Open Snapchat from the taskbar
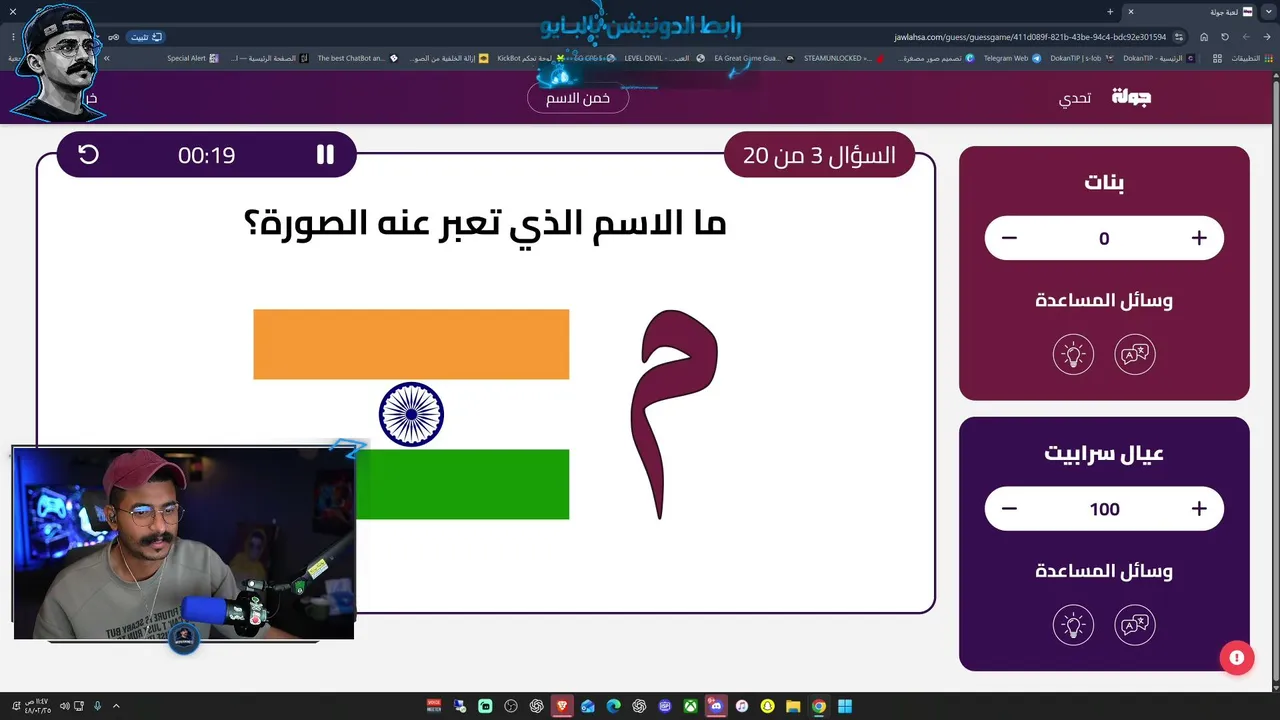The image size is (1280, 720). point(768,706)
